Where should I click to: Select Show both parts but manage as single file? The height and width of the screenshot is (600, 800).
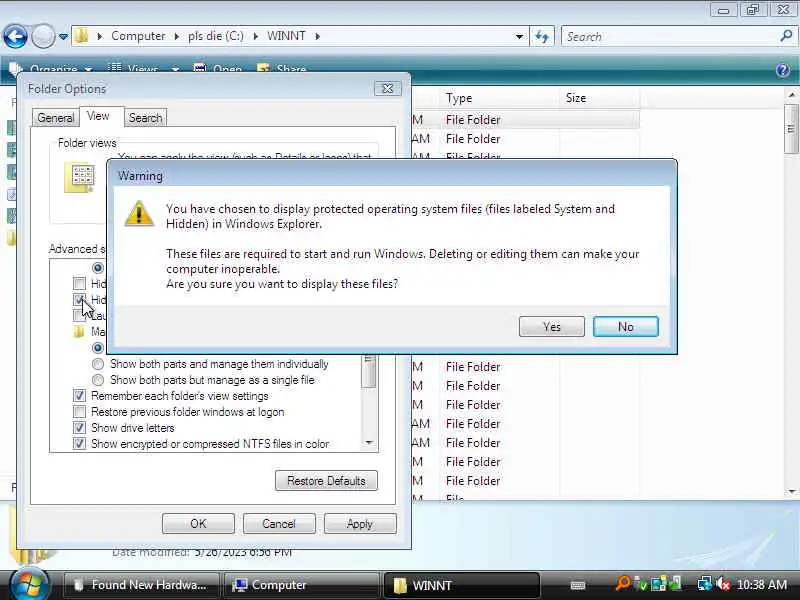coord(98,380)
